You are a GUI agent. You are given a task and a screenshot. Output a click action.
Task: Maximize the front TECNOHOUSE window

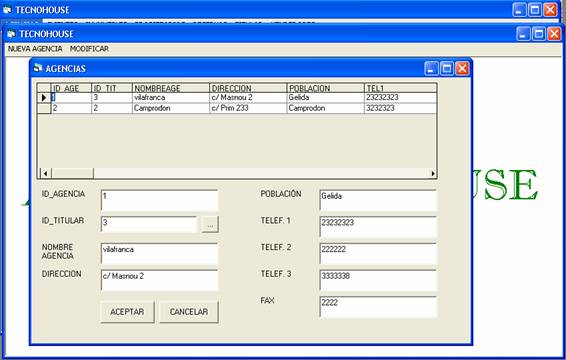[539, 34]
